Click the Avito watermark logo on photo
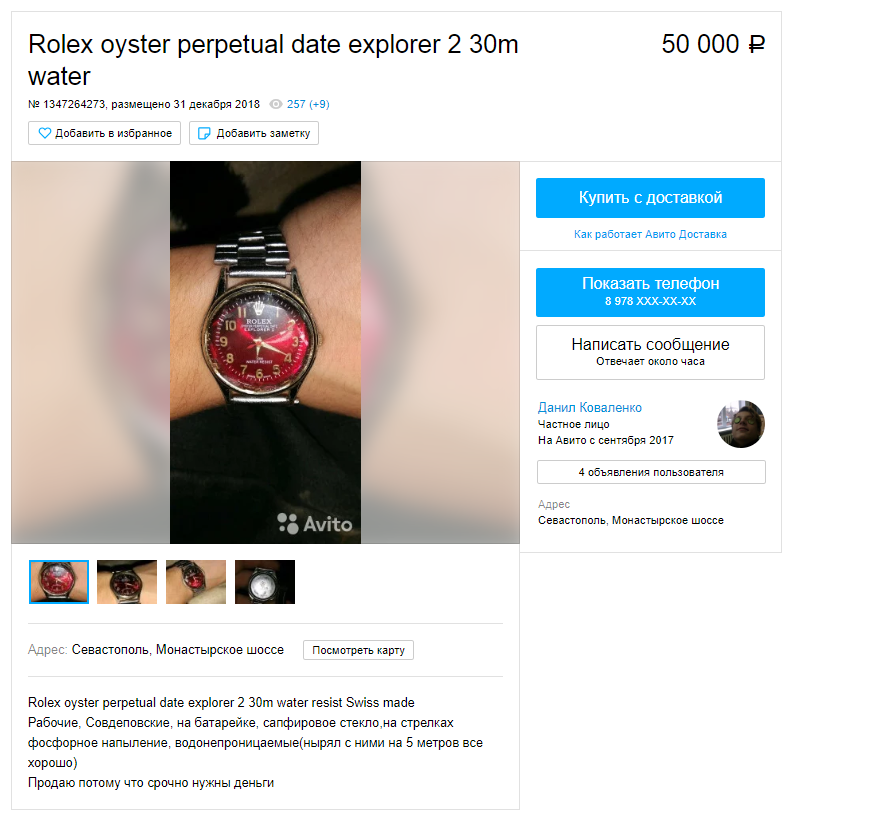This screenshot has width=893, height=817. [x=314, y=523]
